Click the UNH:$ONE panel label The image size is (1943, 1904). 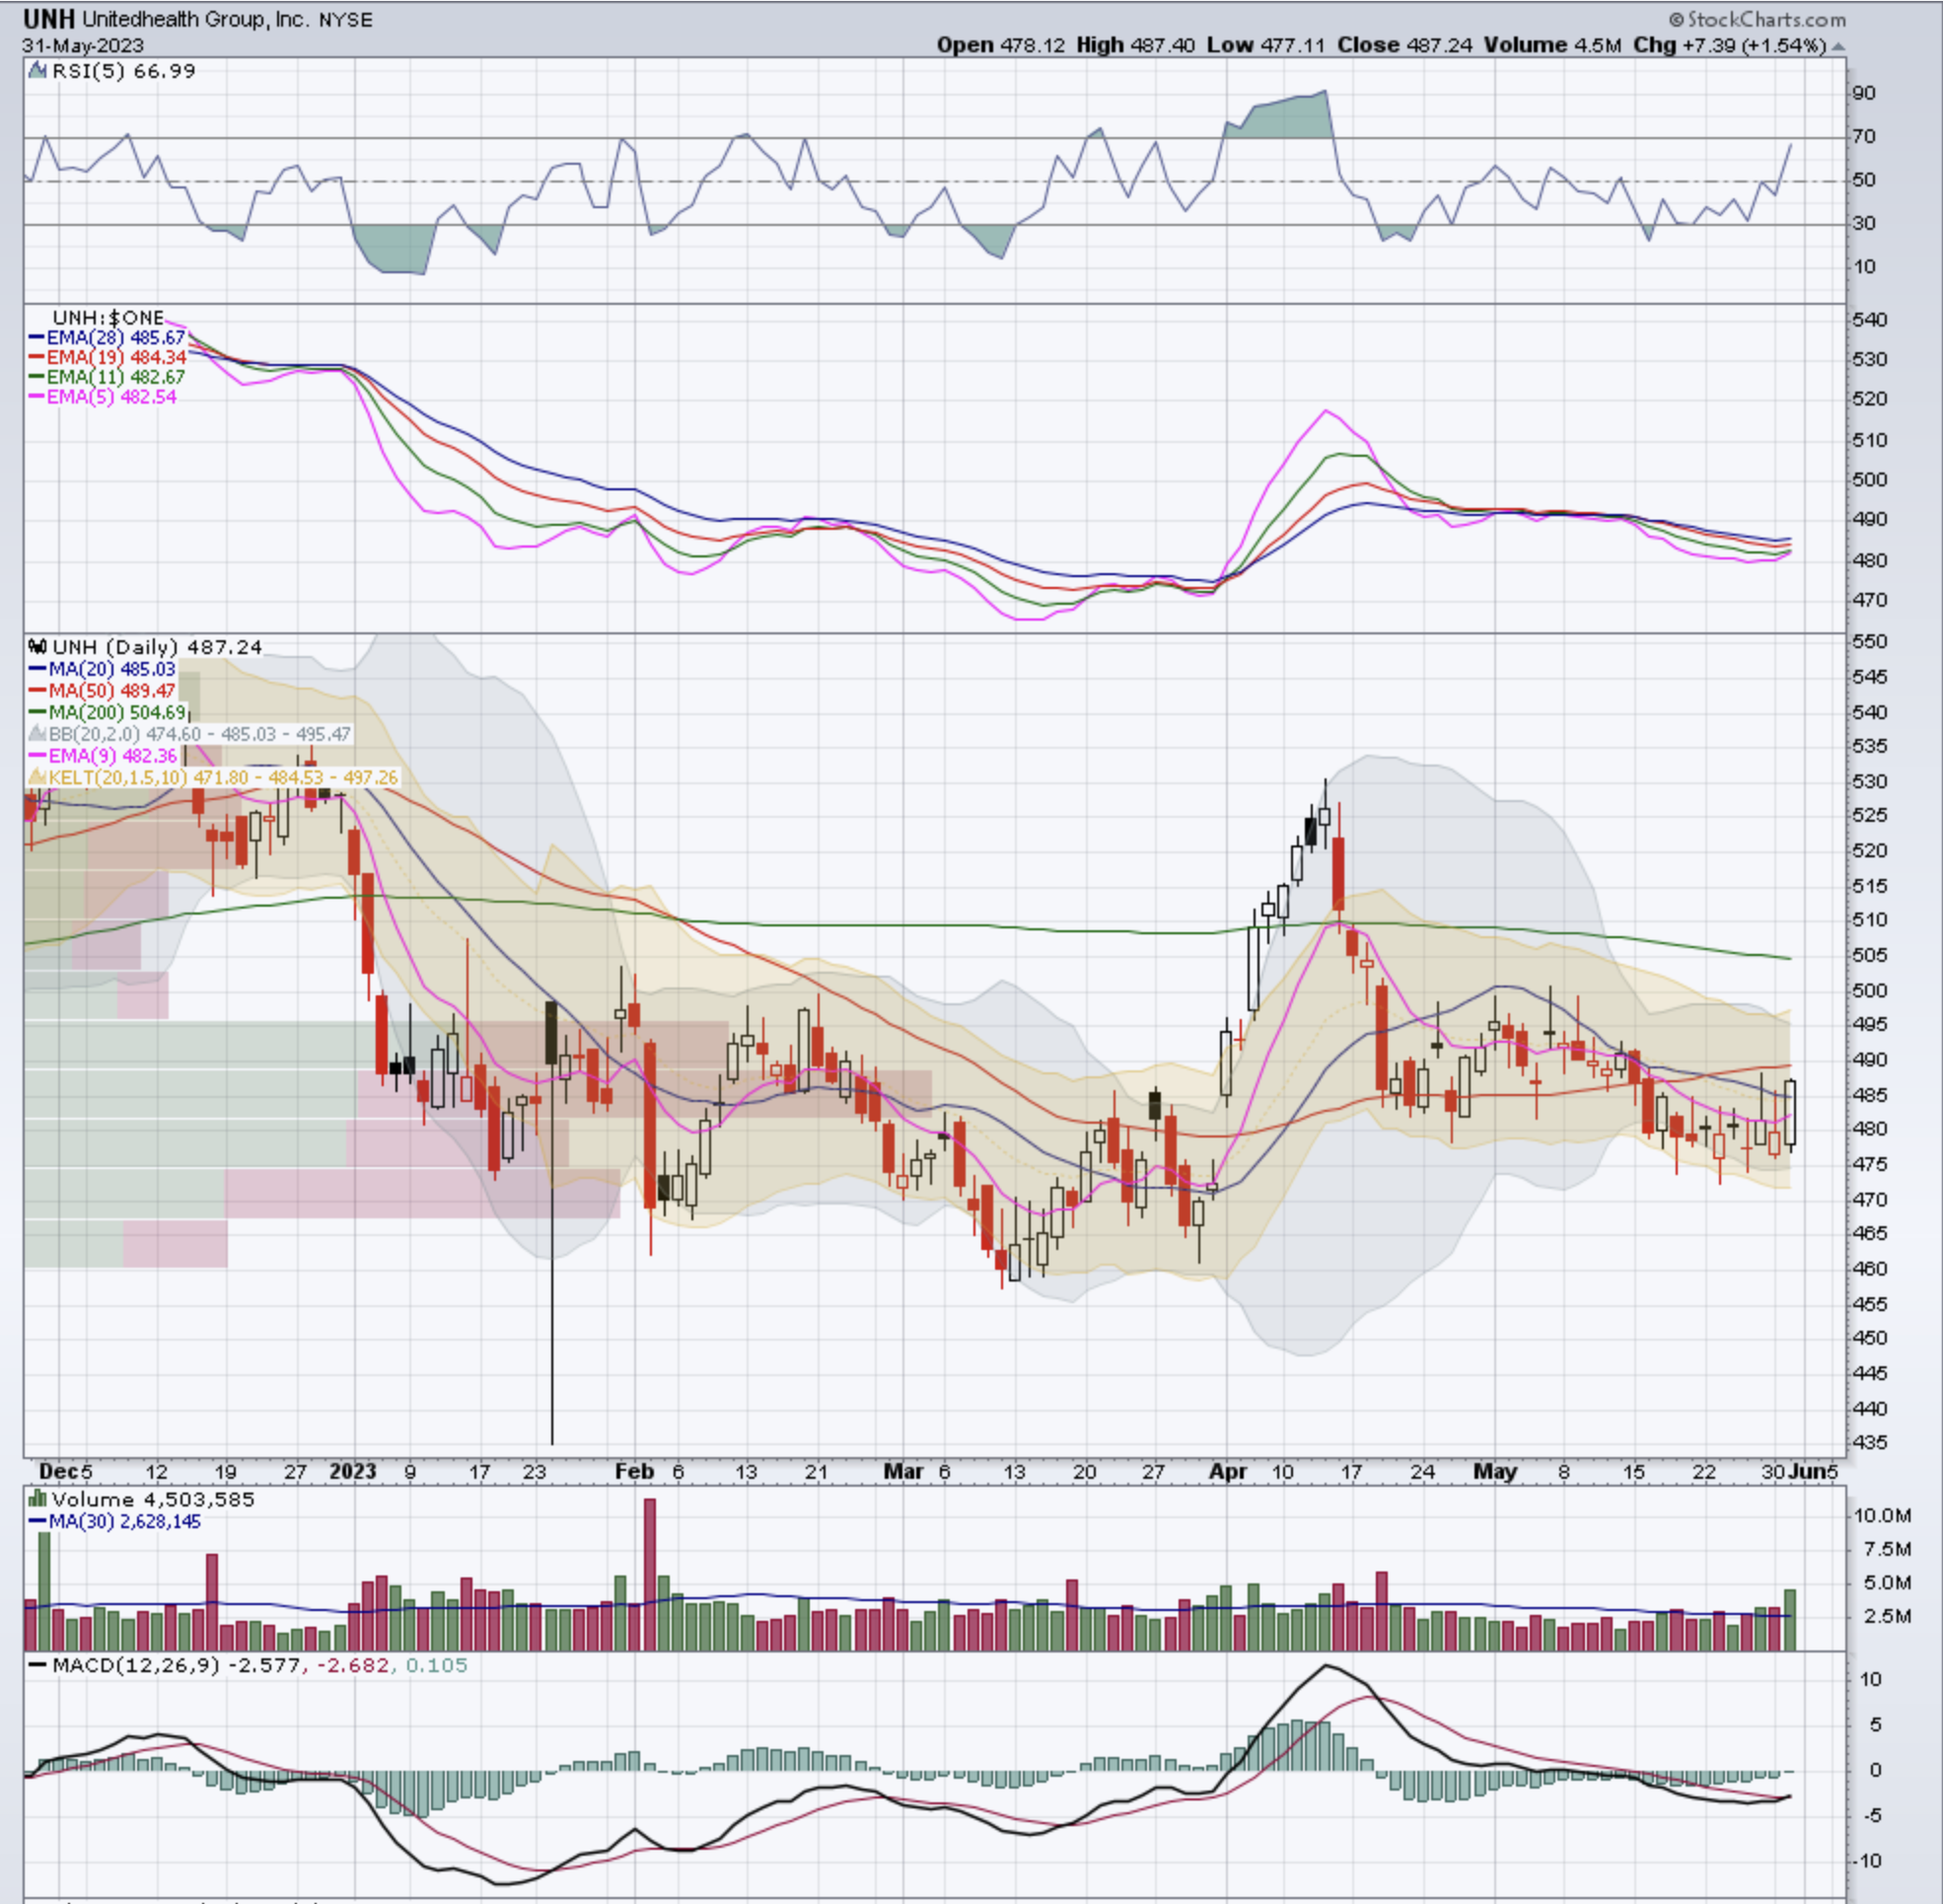pos(108,318)
